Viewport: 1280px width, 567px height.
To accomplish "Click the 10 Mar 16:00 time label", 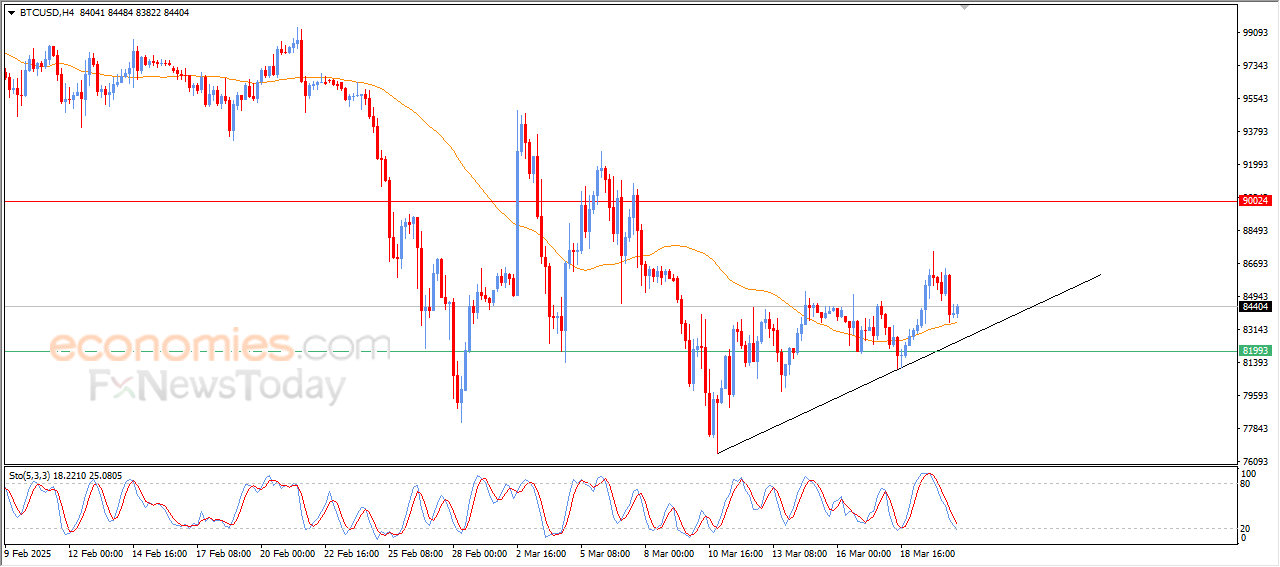I will click(737, 552).
